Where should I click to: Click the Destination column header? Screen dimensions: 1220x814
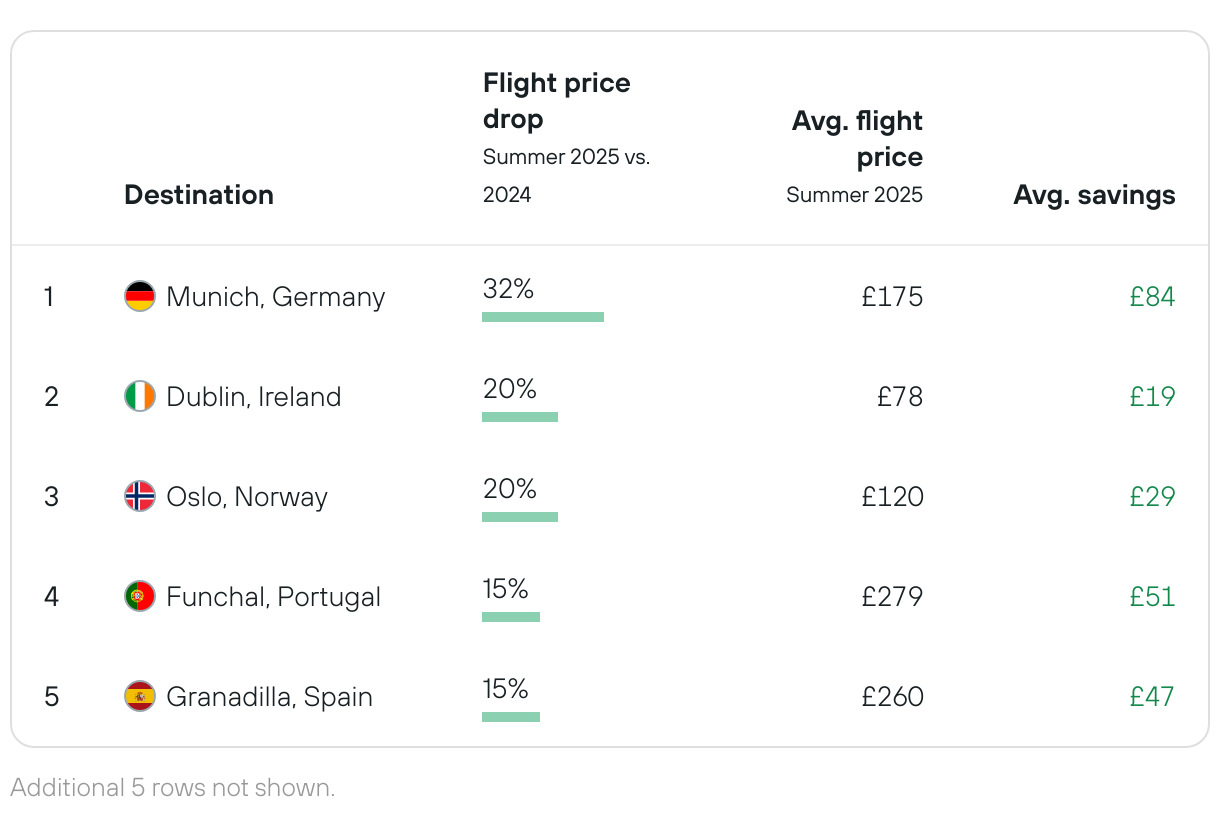[x=199, y=195]
